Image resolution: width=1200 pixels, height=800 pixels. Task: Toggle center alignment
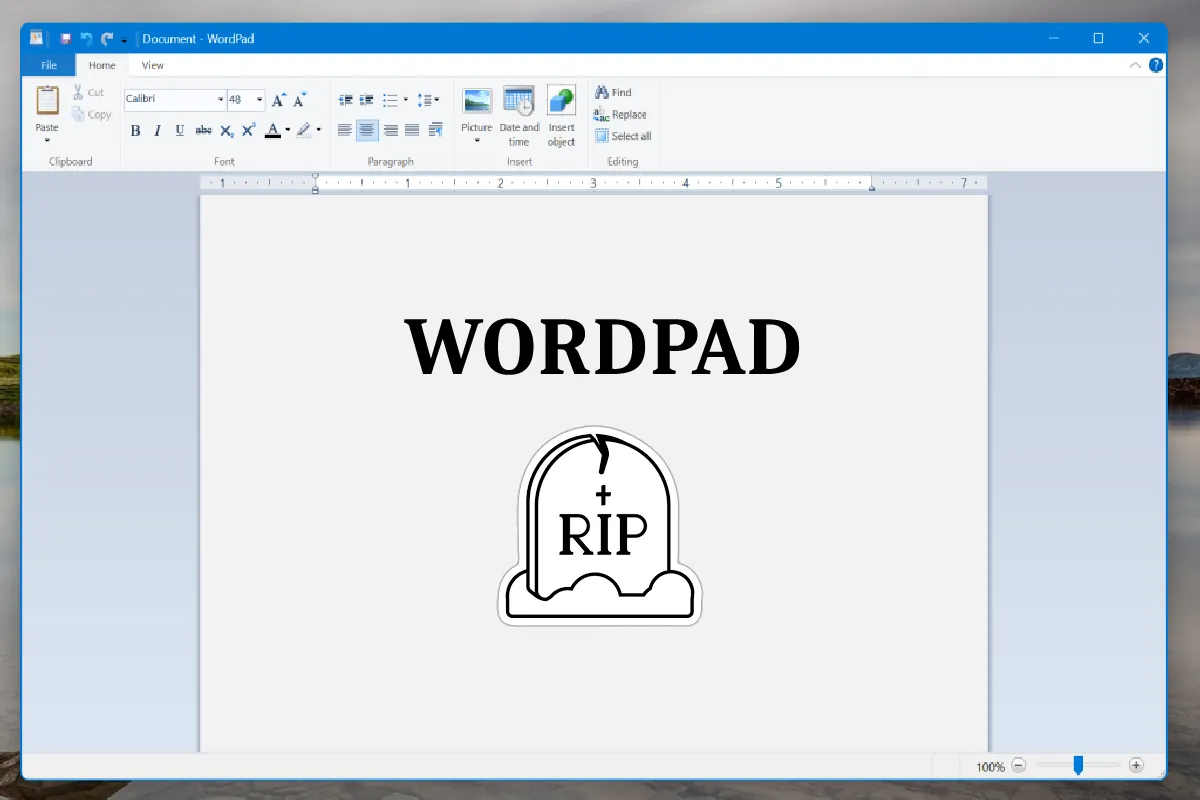(367, 130)
